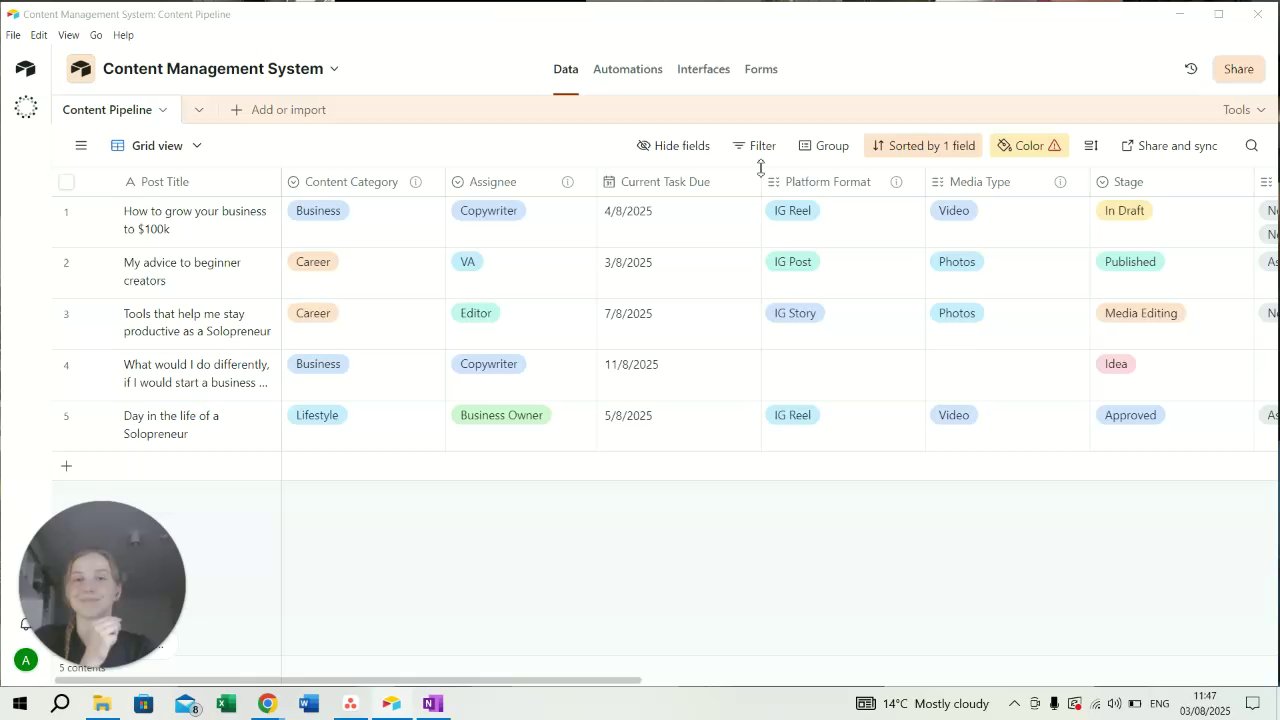Click the Windows Start button
Image resolution: width=1280 pixels, height=720 pixels.
[x=19, y=704]
